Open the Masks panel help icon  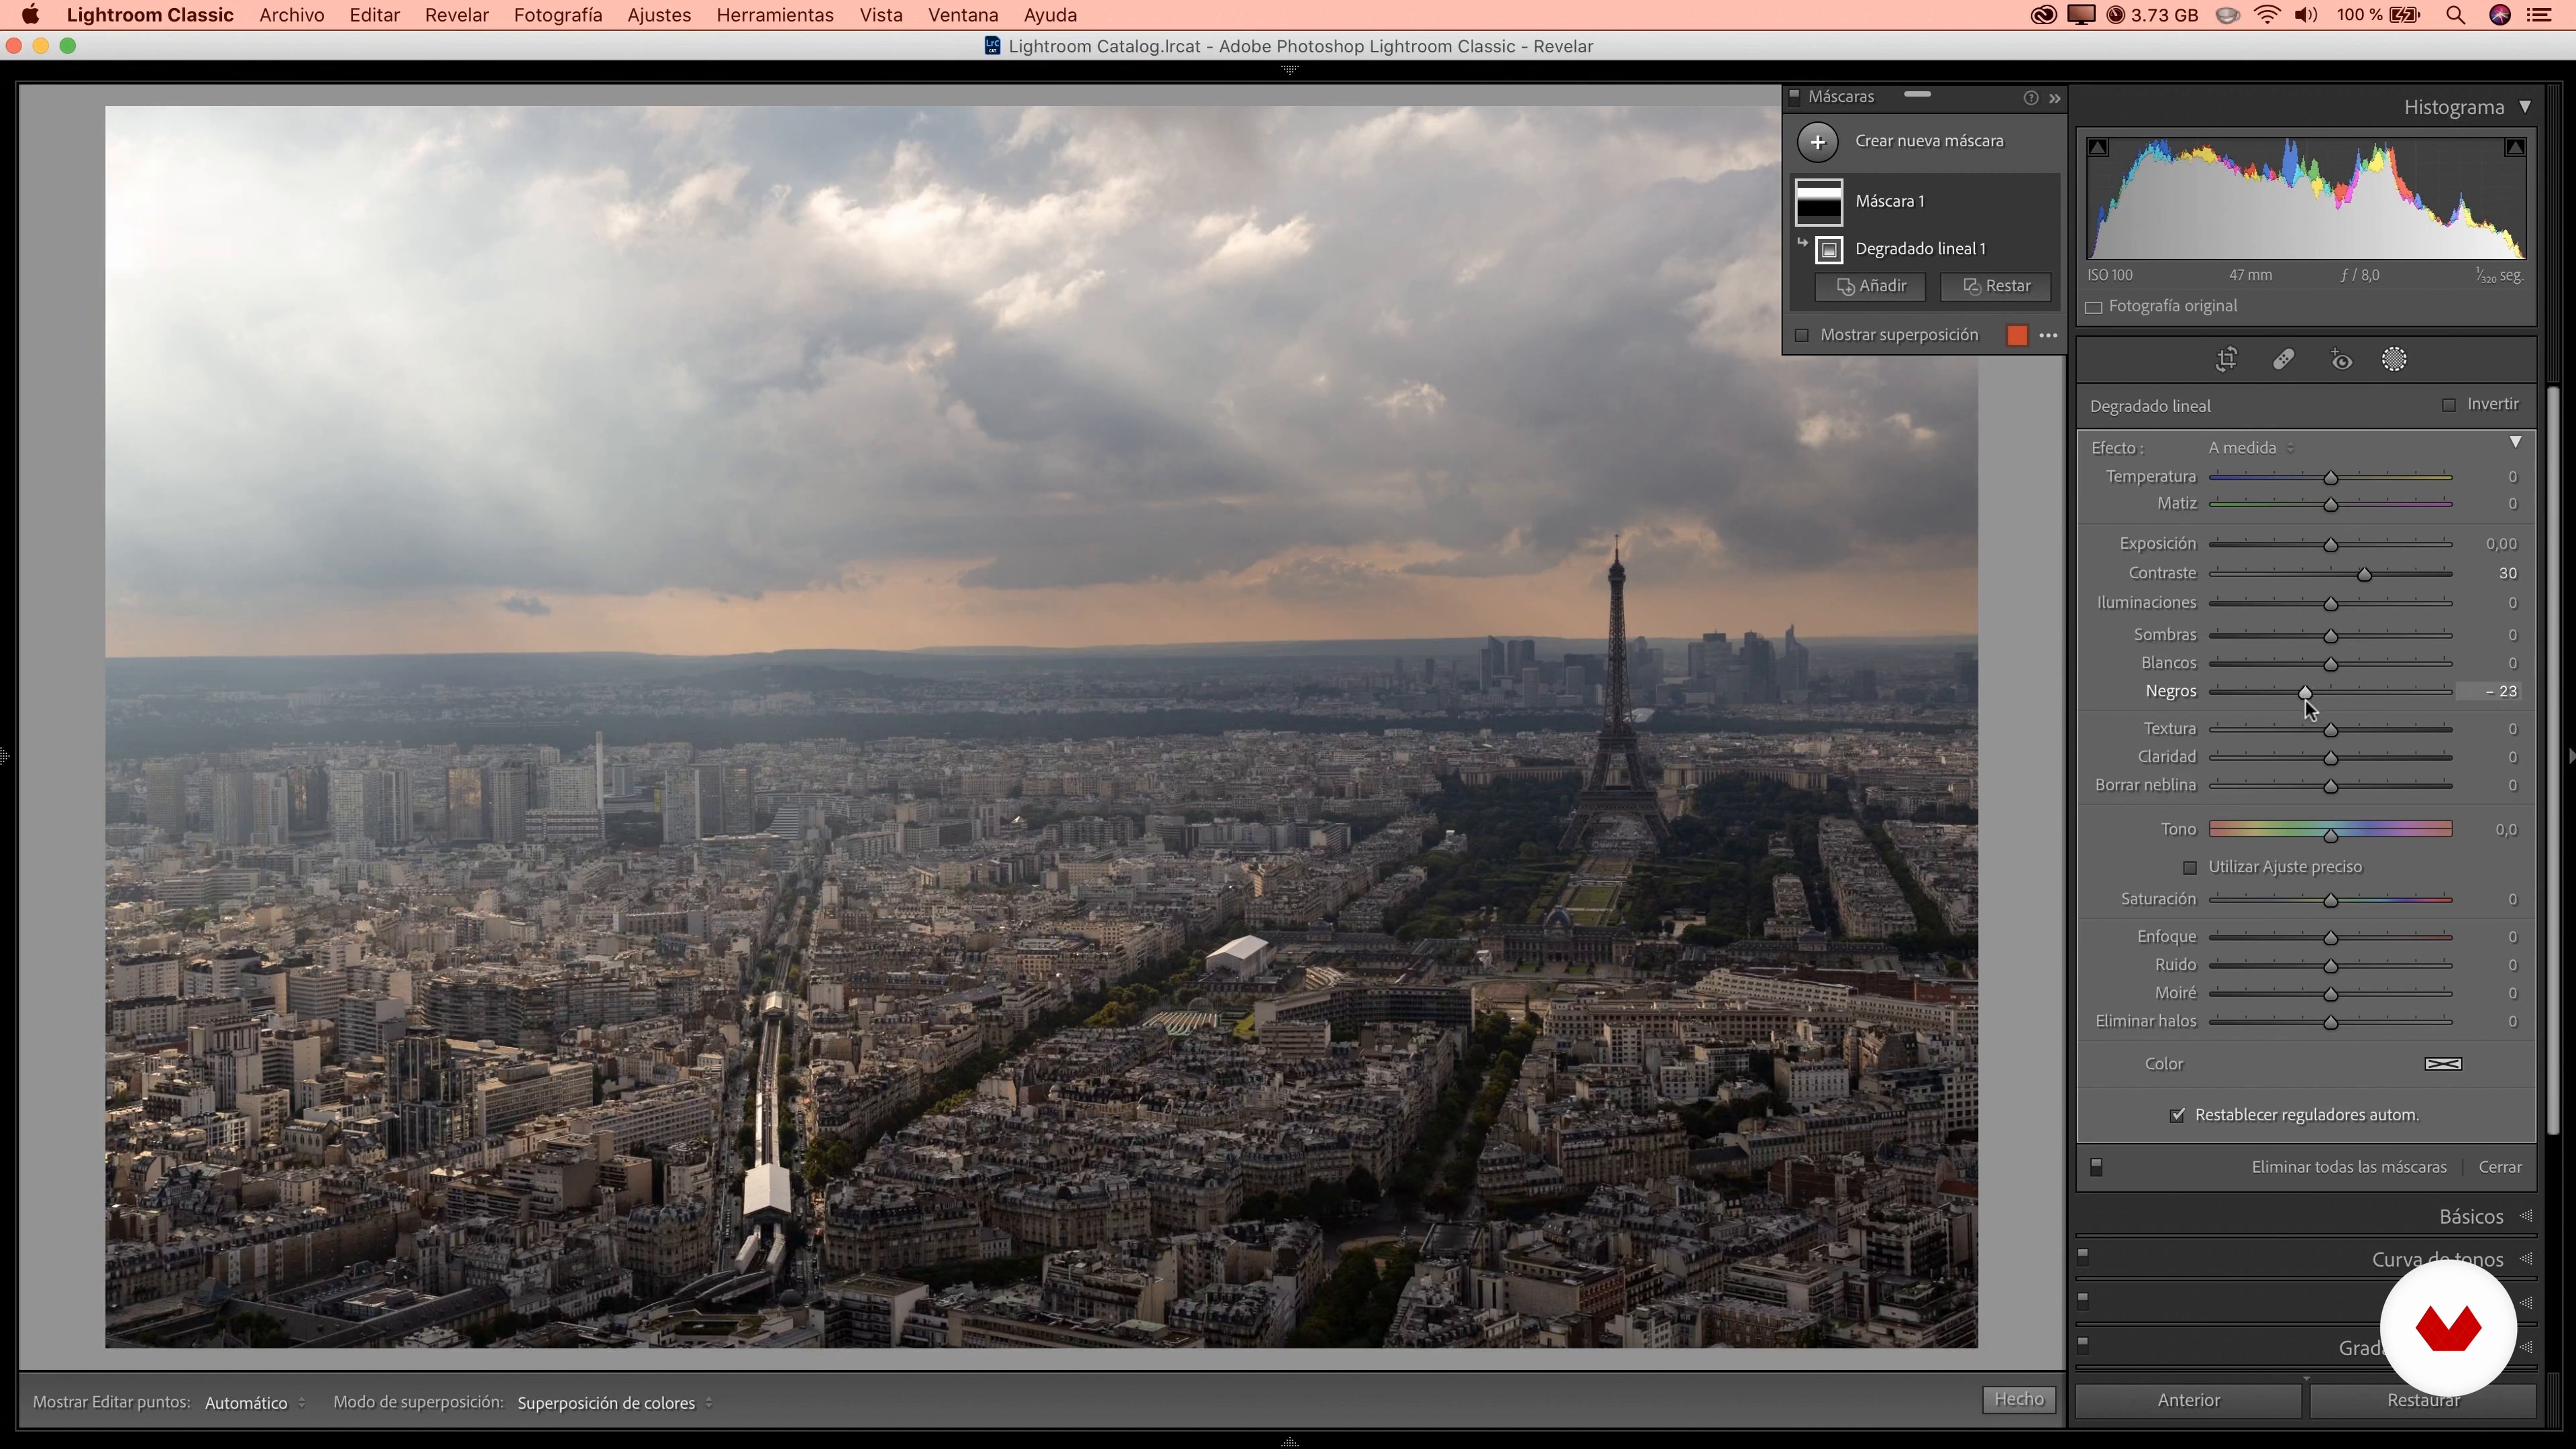[2030, 98]
